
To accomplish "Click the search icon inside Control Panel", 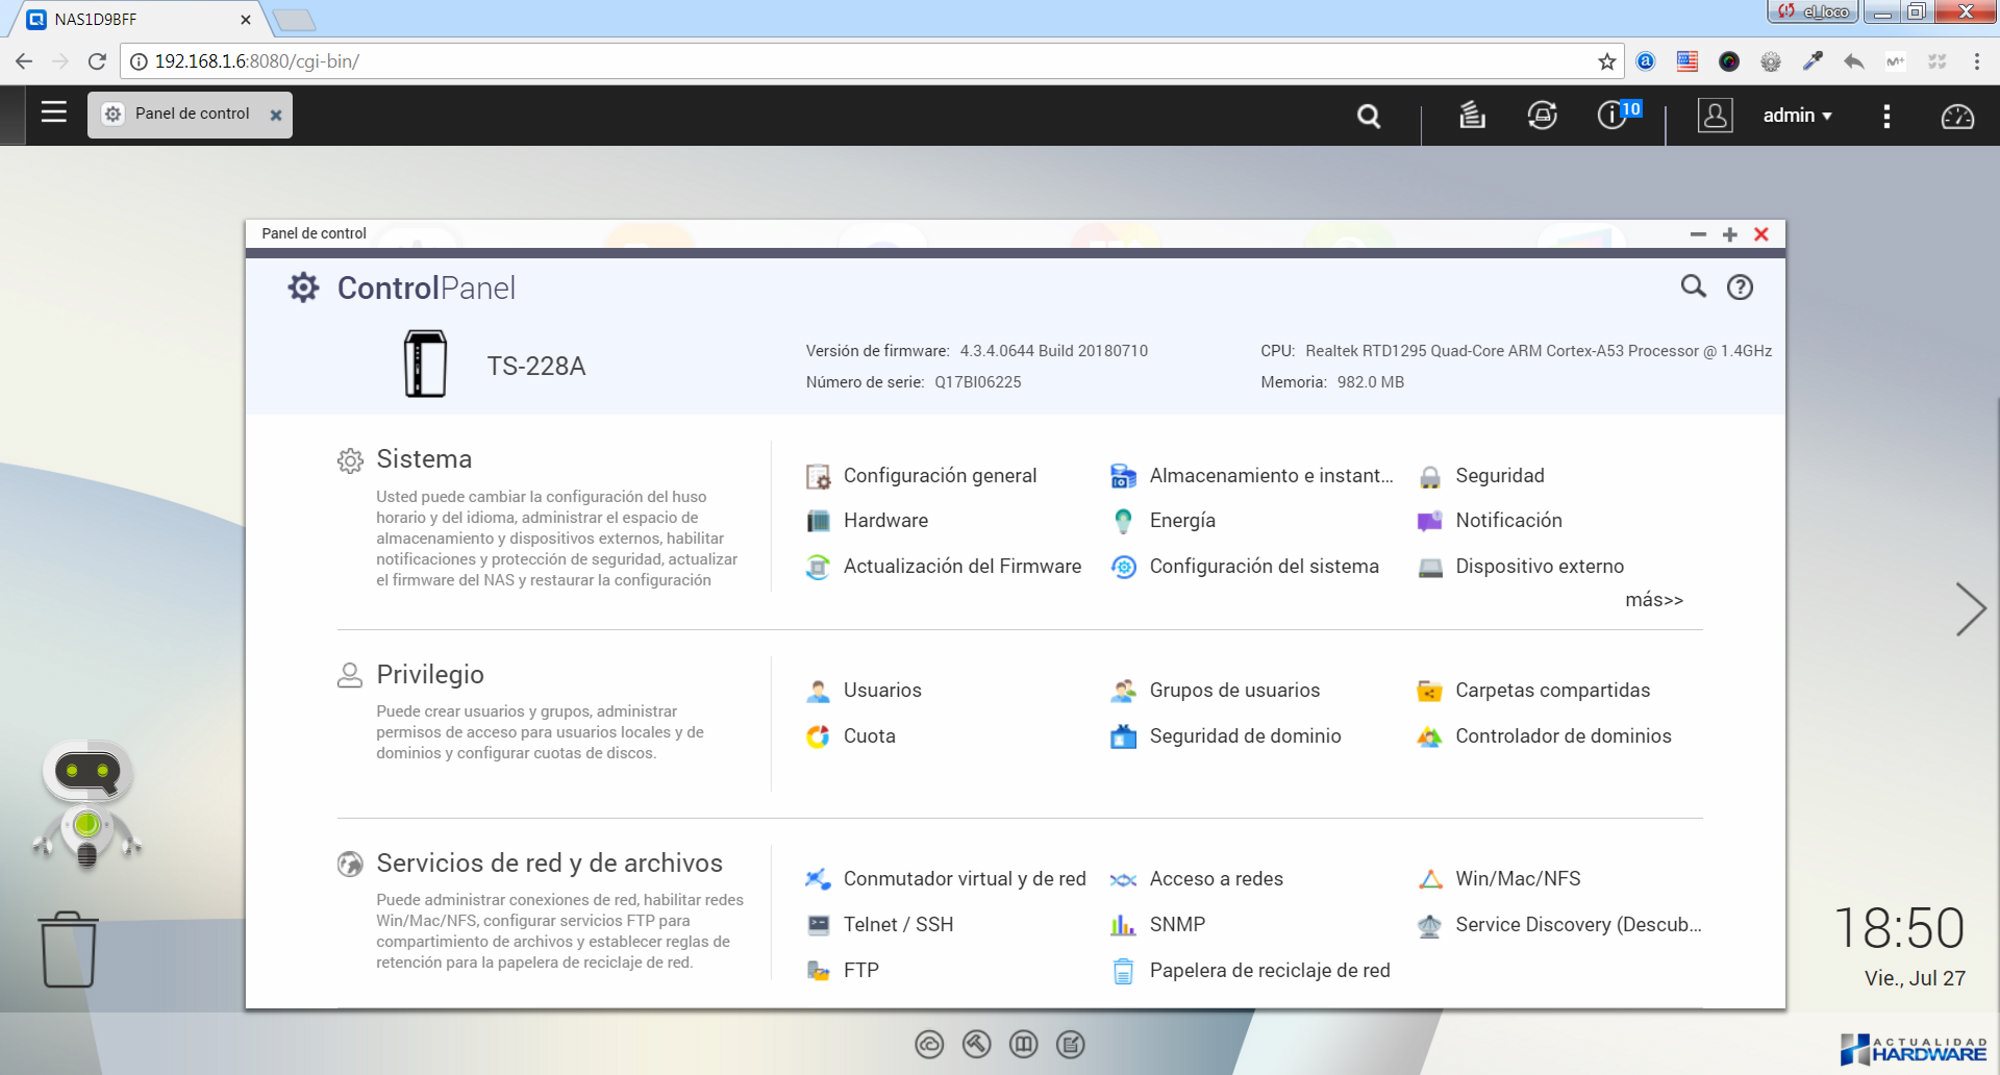I will tap(1692, 287).
